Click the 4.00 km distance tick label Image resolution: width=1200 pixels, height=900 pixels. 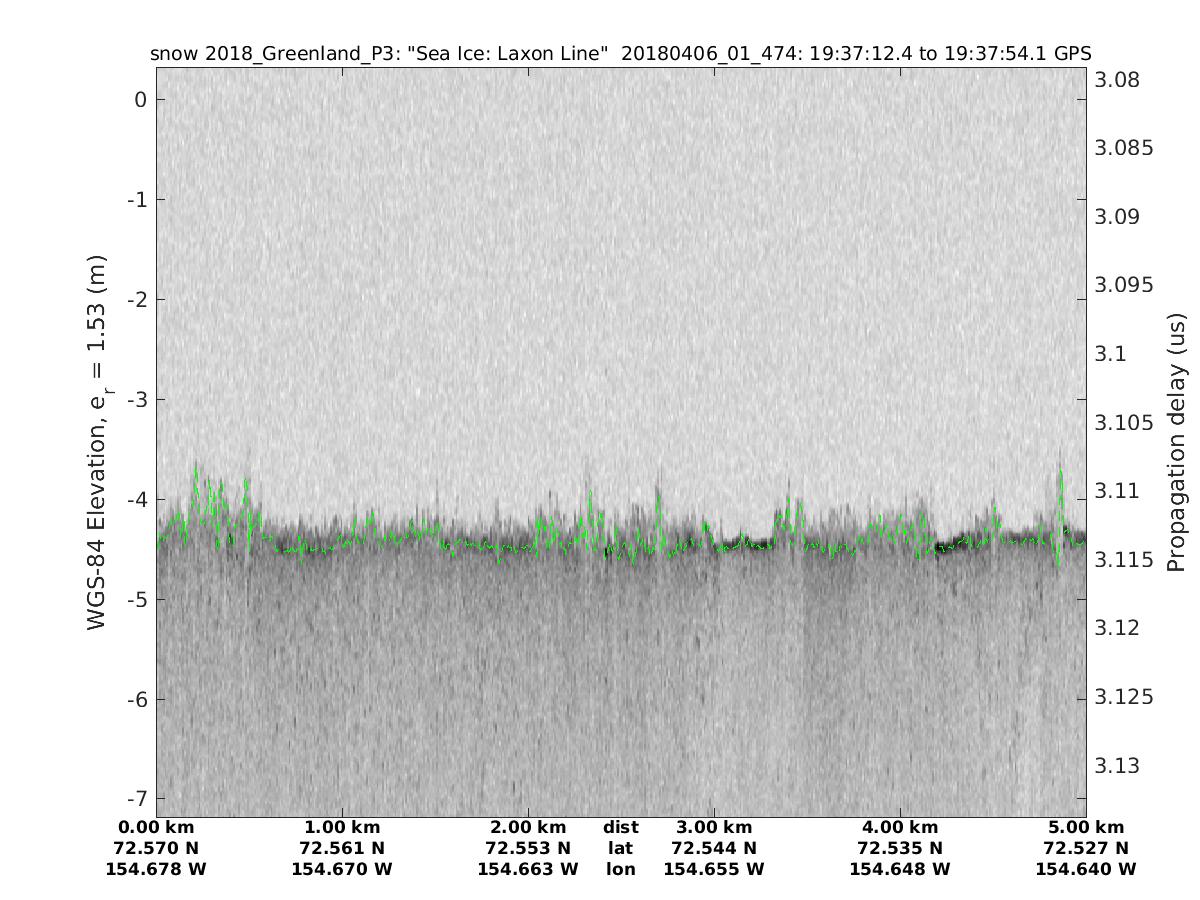coord(900,827)
